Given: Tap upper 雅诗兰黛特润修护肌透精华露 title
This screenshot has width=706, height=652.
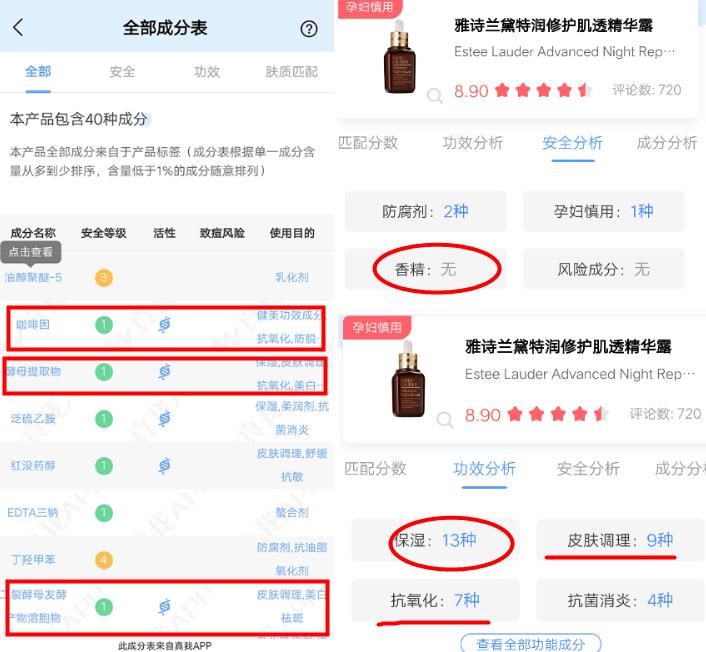Looking at the screenshot, I should pyautogui.click(x=553, y=26).
